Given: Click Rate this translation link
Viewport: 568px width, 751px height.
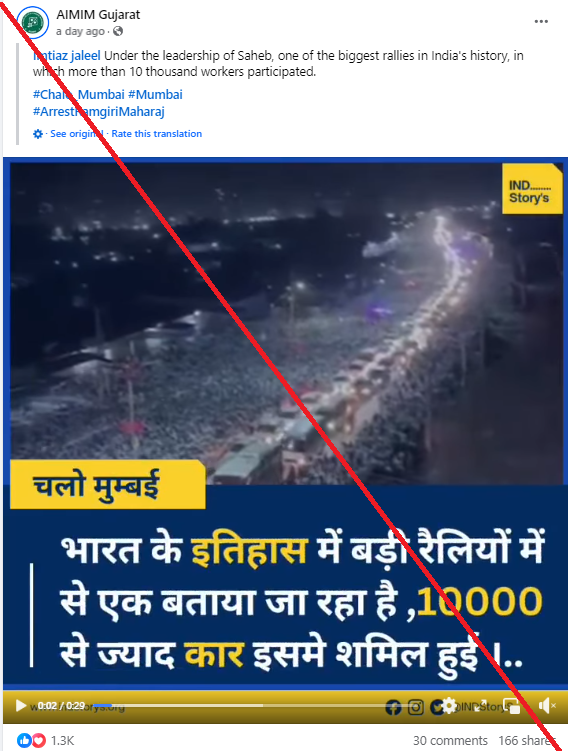Looking at the screenshot, I should point(157,134).
